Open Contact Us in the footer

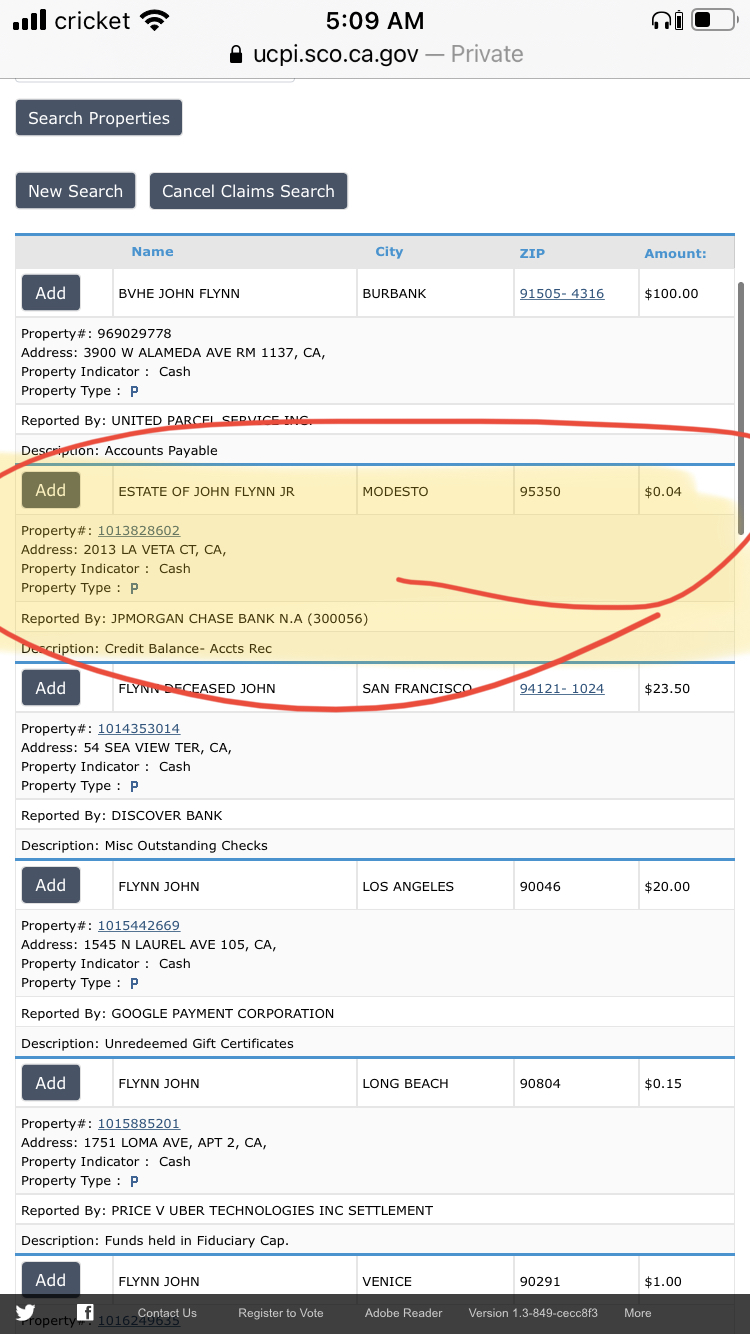click(x=167, y=1313)
